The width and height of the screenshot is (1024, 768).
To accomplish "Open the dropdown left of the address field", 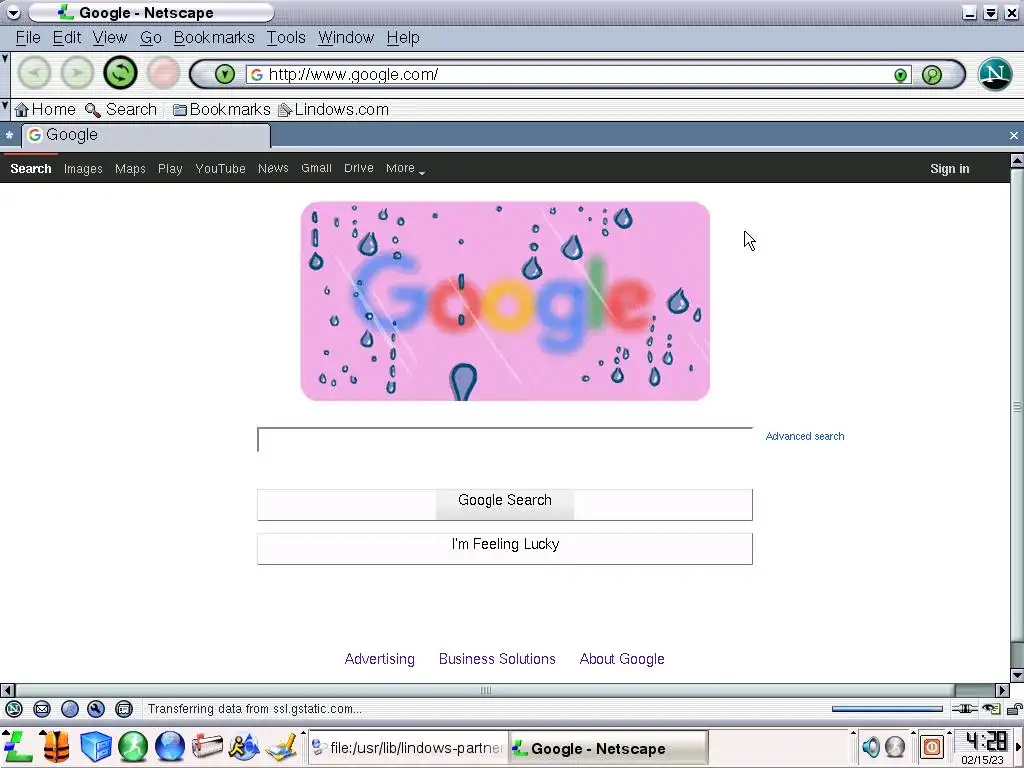I will coord(225,74).
